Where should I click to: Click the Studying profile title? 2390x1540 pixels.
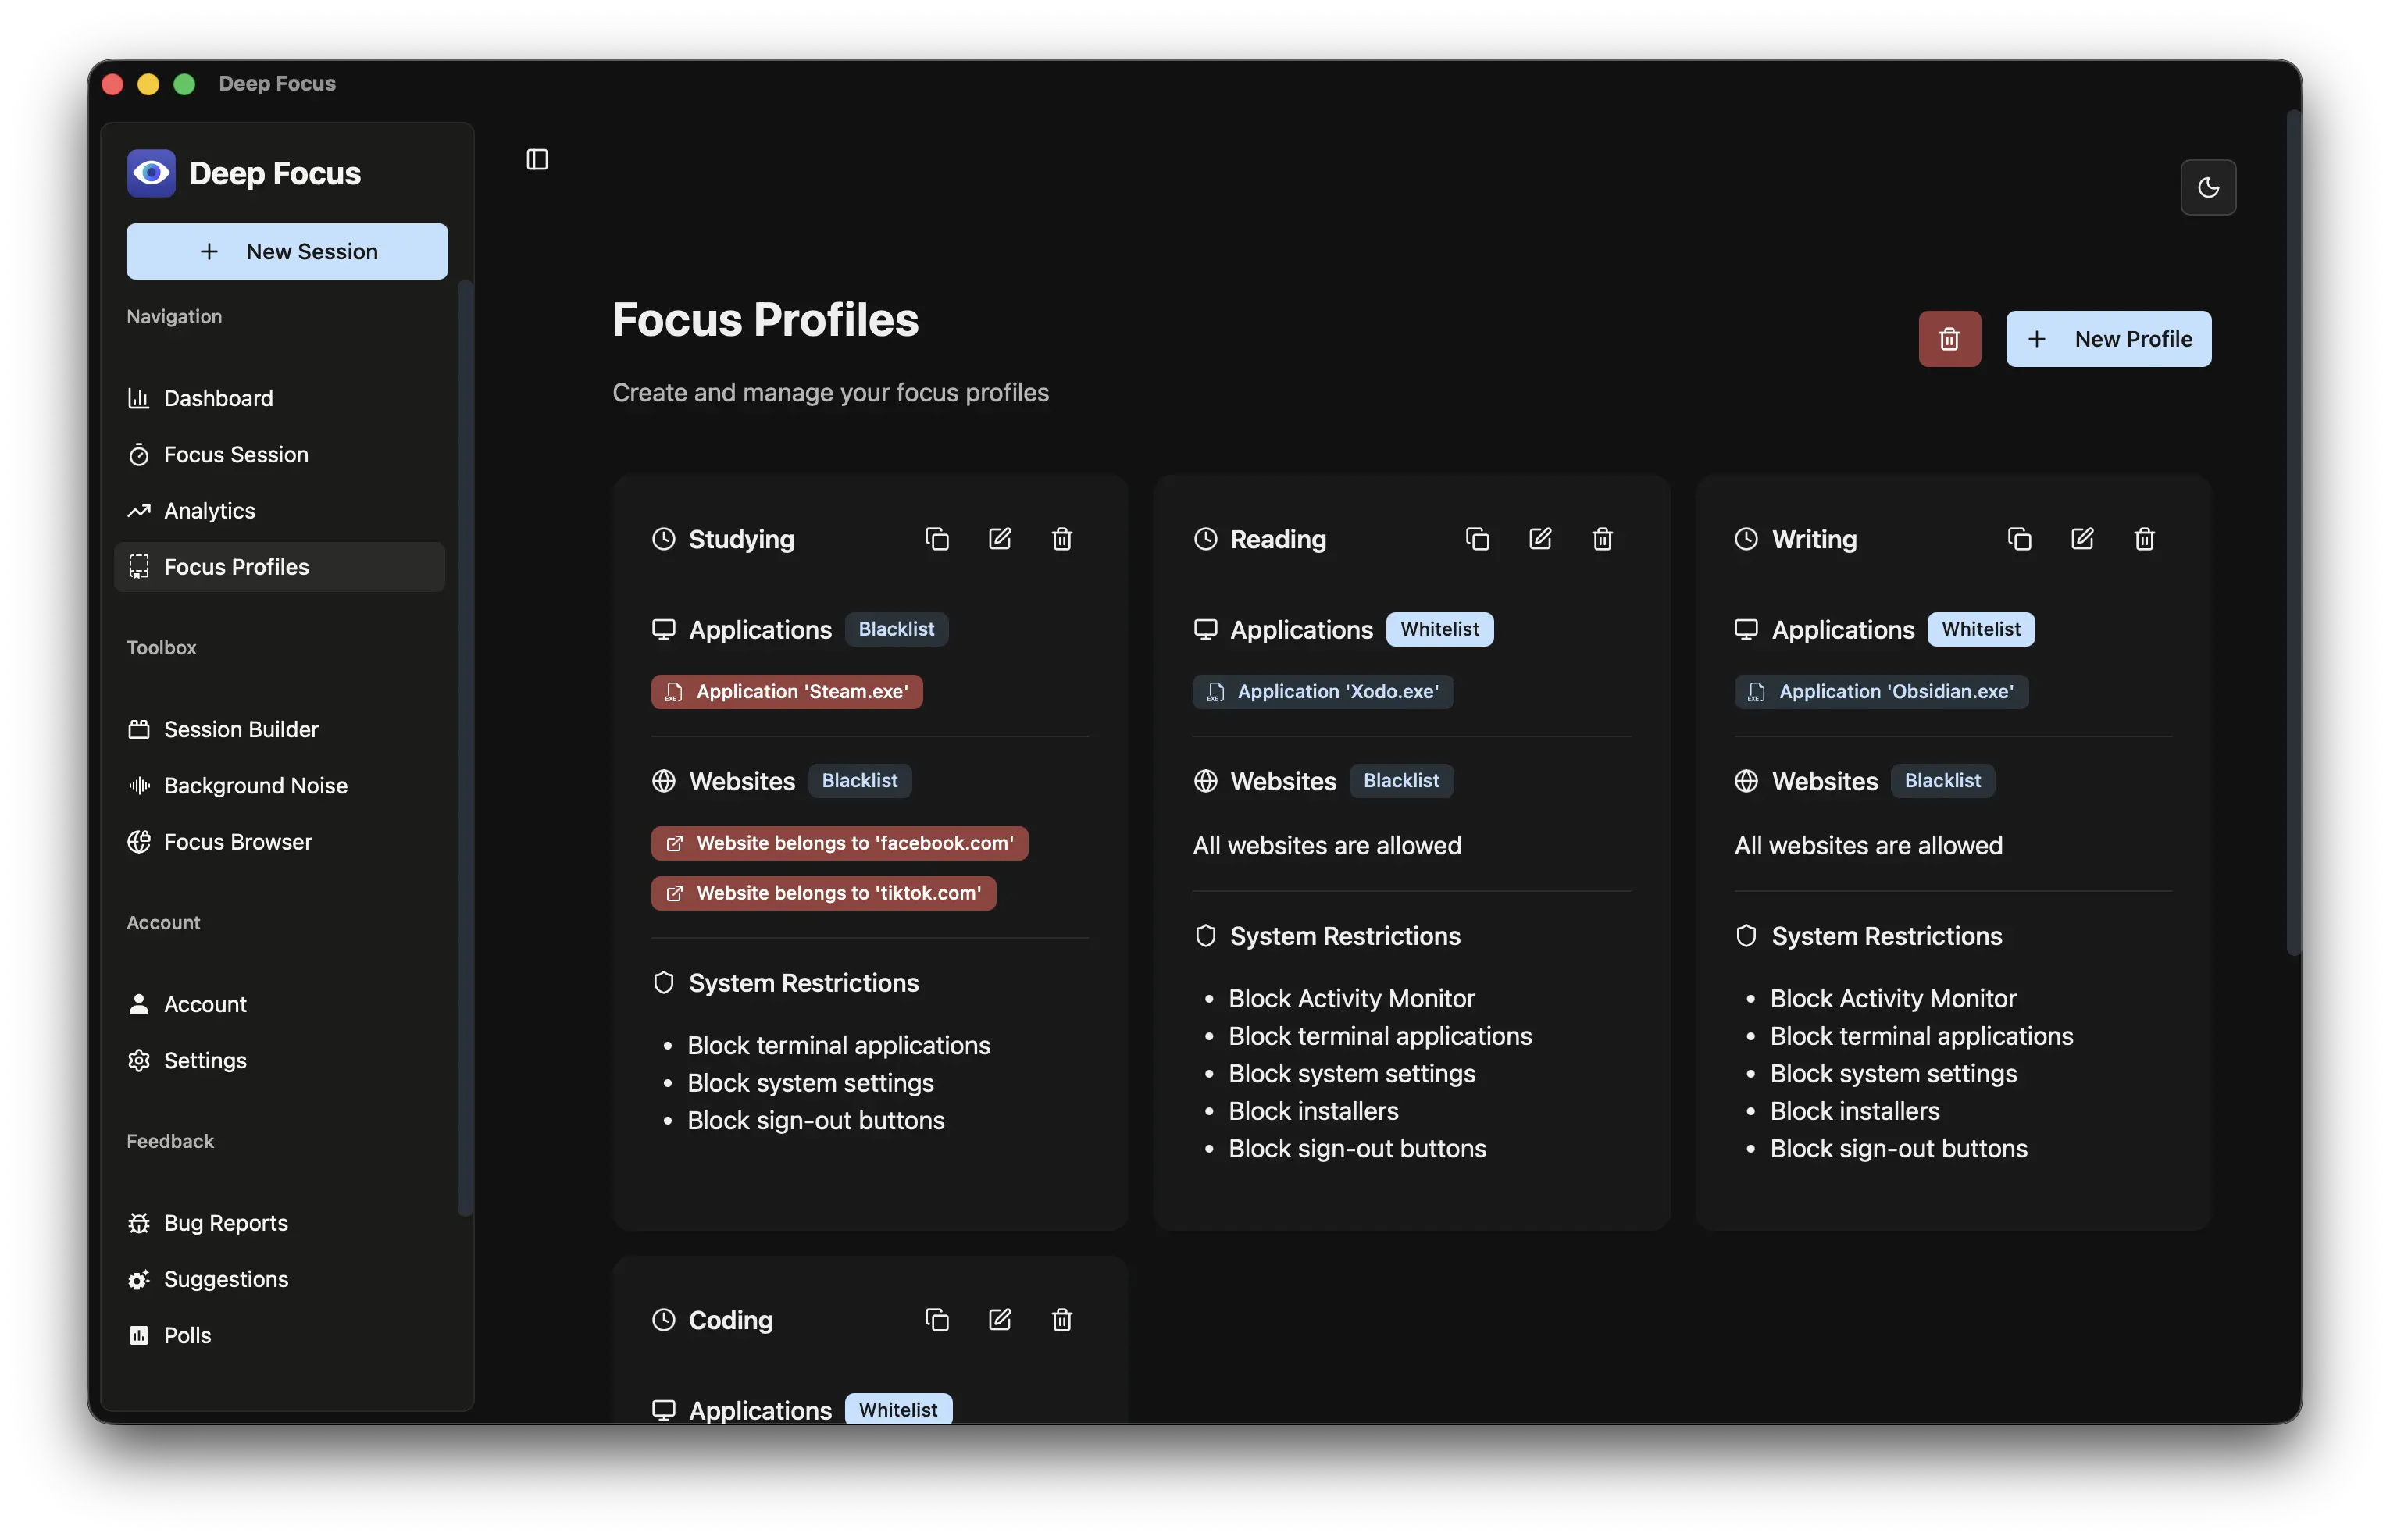click(741, 539)
